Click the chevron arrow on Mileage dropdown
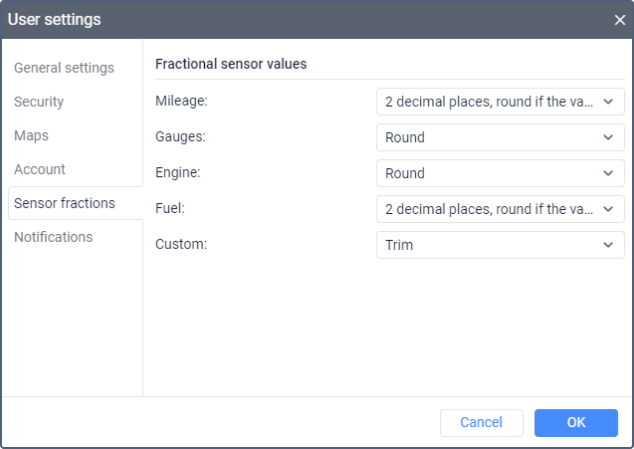Viewport: 634px width, 449px height. click(x=608, y=102)
